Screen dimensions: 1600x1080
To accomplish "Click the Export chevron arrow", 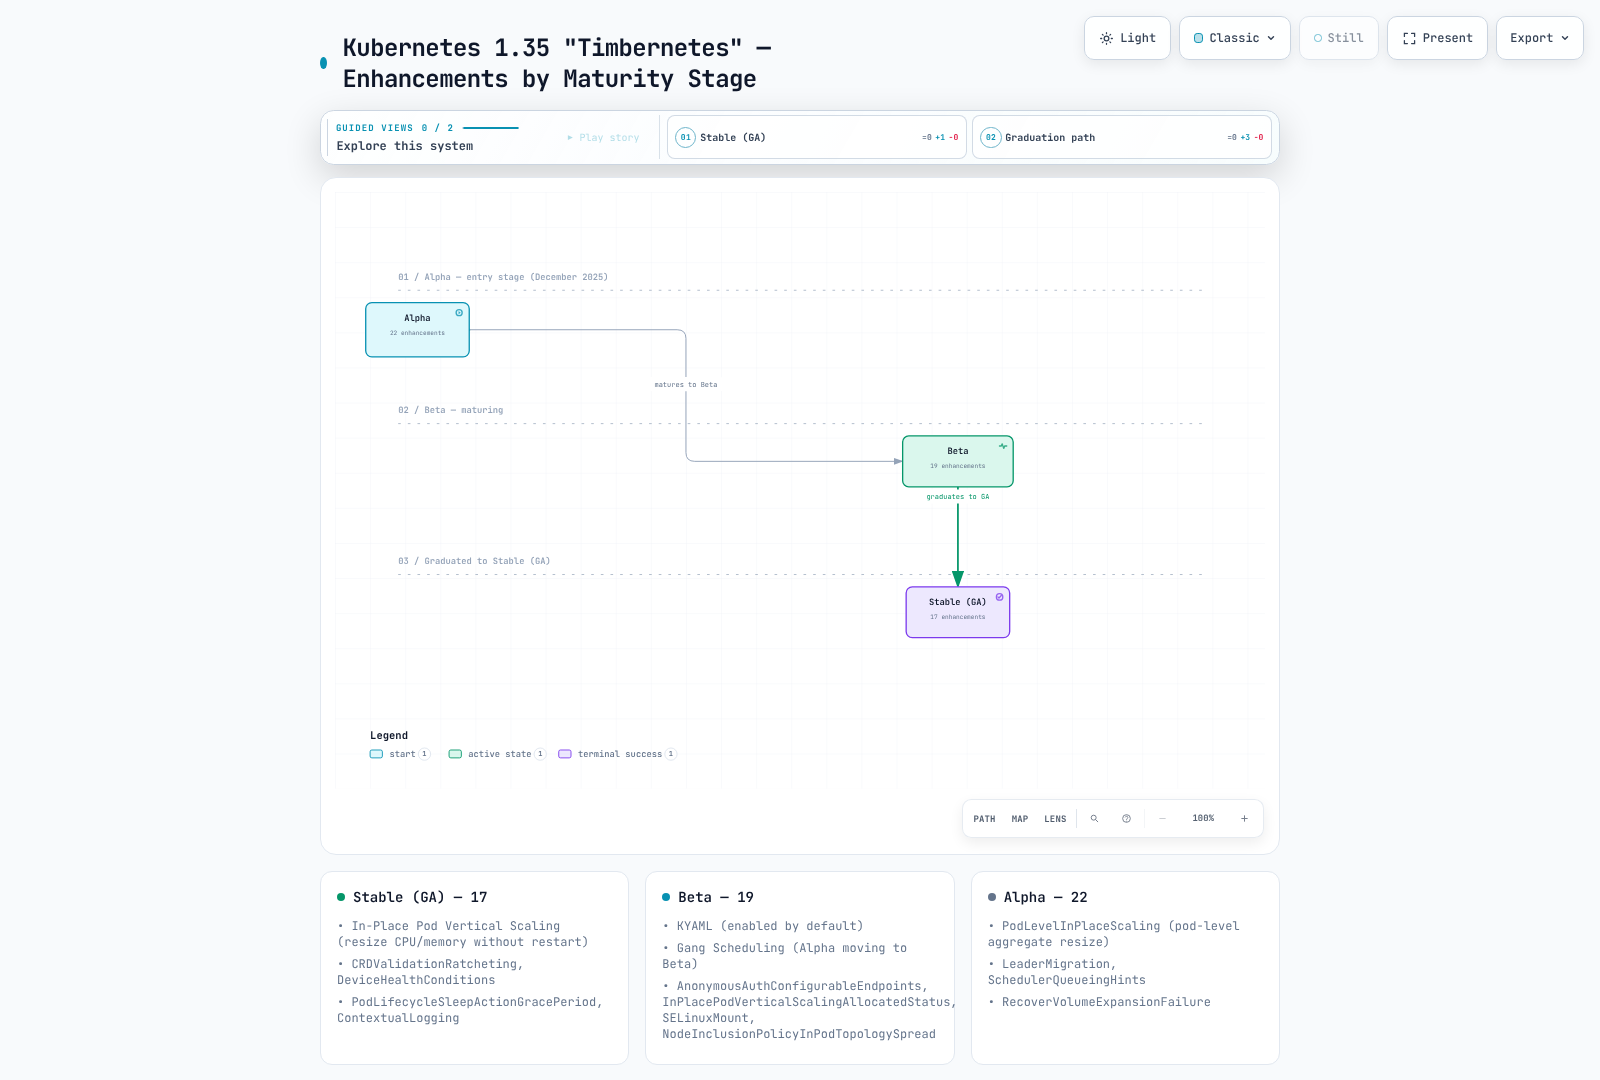I will click(1565, 38).
